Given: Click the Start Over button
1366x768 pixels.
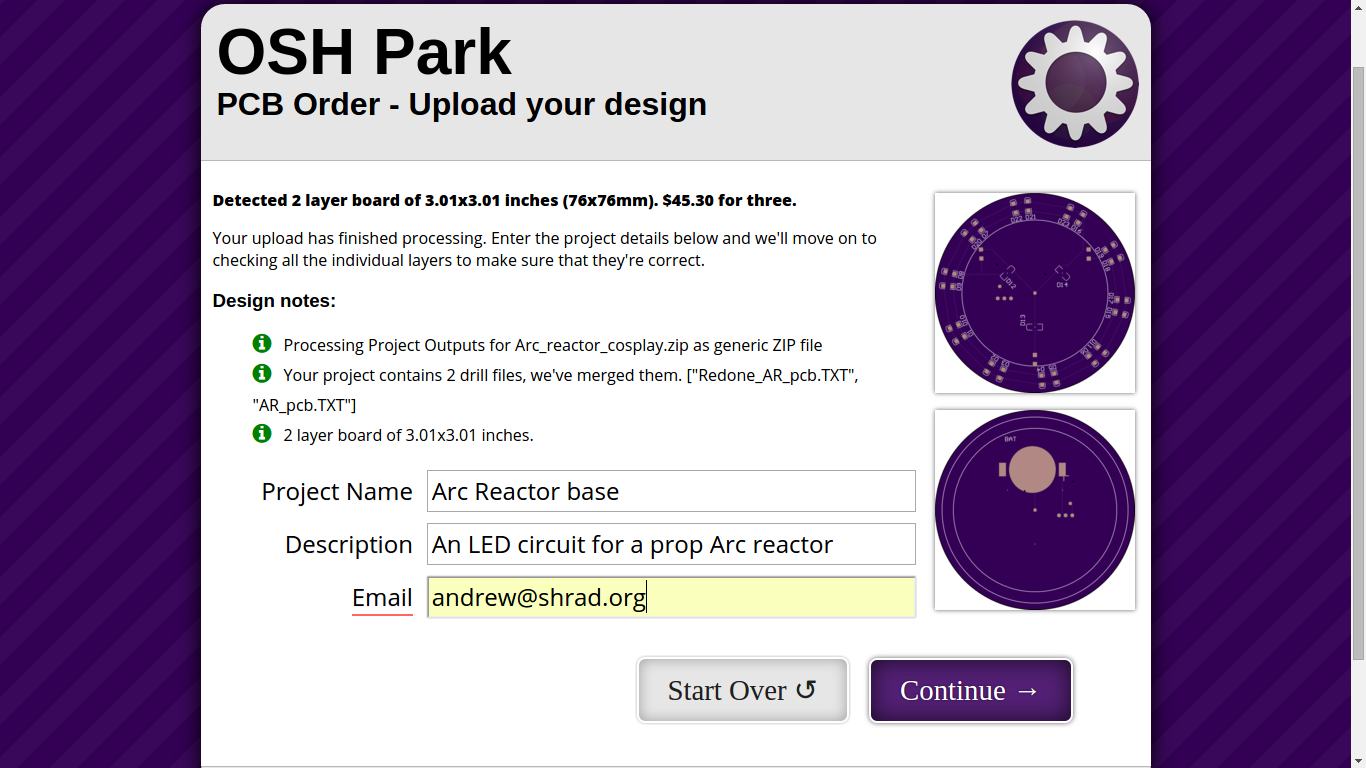Looking at the screenshot, I should [x=743, y=690].
